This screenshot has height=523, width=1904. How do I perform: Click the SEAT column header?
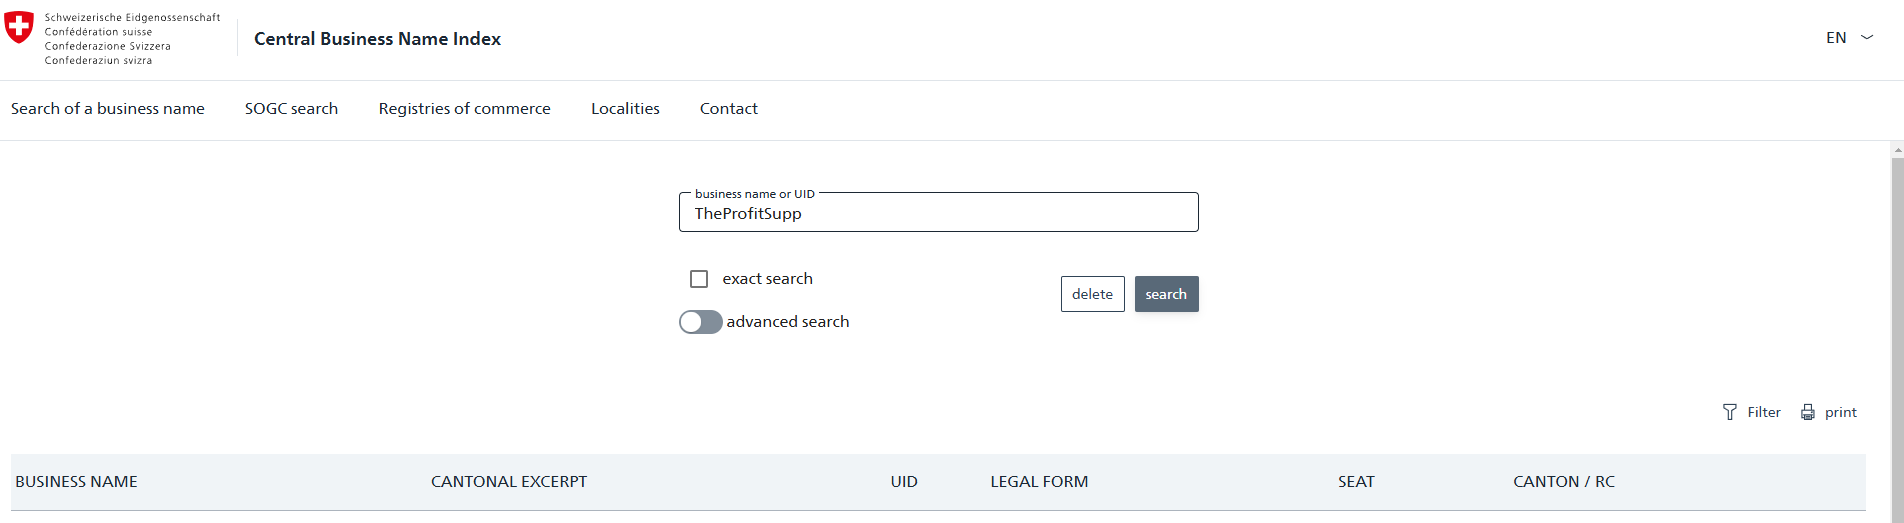pos(1356,482)
